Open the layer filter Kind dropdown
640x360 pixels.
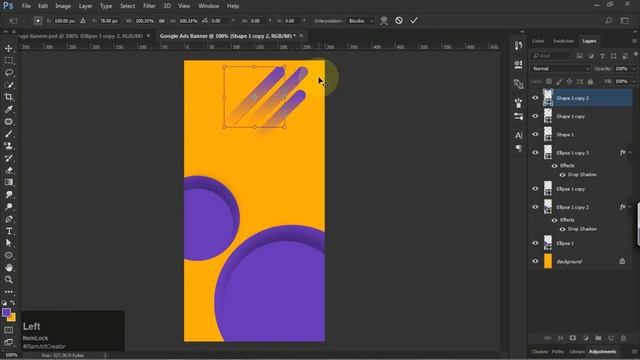tap(551, 56)
